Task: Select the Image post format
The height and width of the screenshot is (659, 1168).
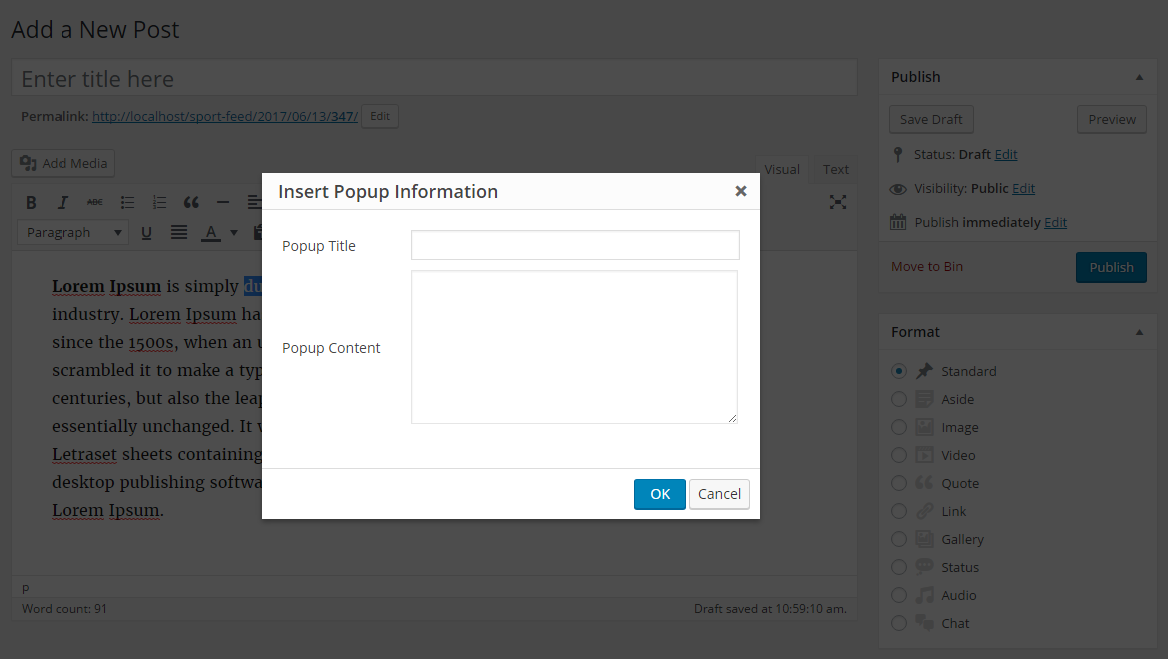Action: click(899, 427)
